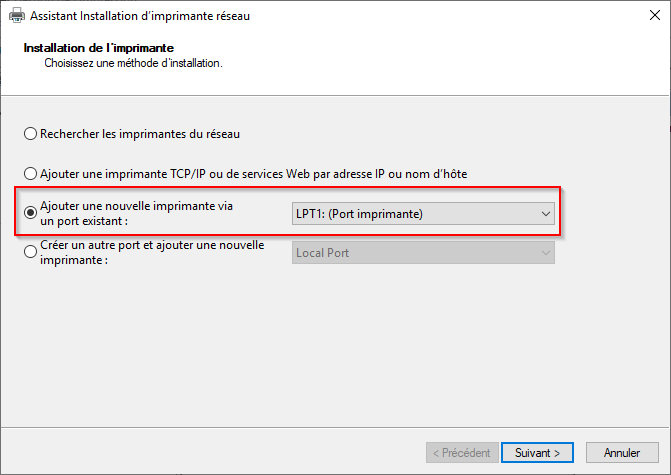This screenshot has width=671, height=475.
Task: Select the TCP/IP printer radio button
Action: click(30, 174)
